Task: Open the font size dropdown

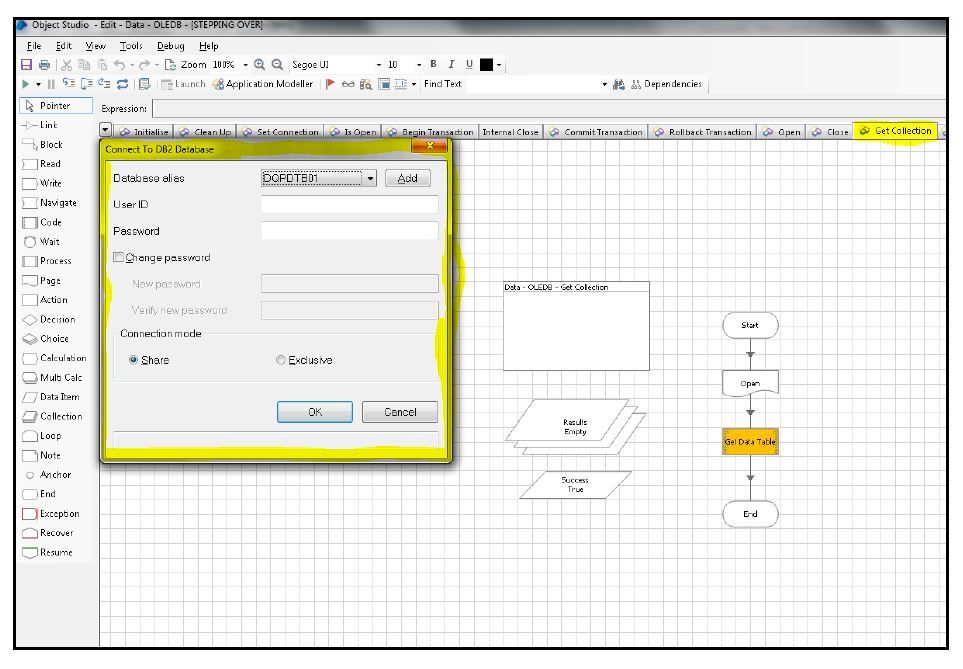Action: click(419, 65)
